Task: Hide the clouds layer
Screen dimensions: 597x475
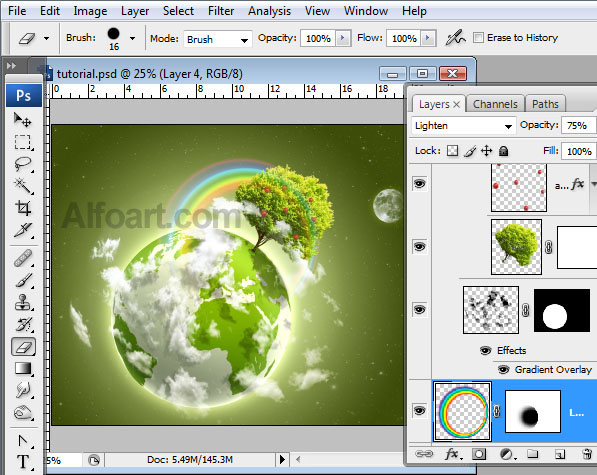Action: [420, 309]
